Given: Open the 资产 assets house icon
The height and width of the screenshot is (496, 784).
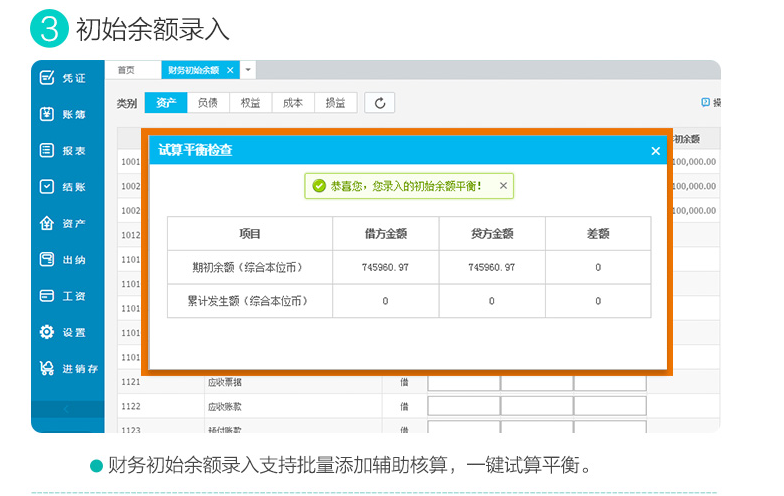Looking at the screenshot, I should click(47, 223).
